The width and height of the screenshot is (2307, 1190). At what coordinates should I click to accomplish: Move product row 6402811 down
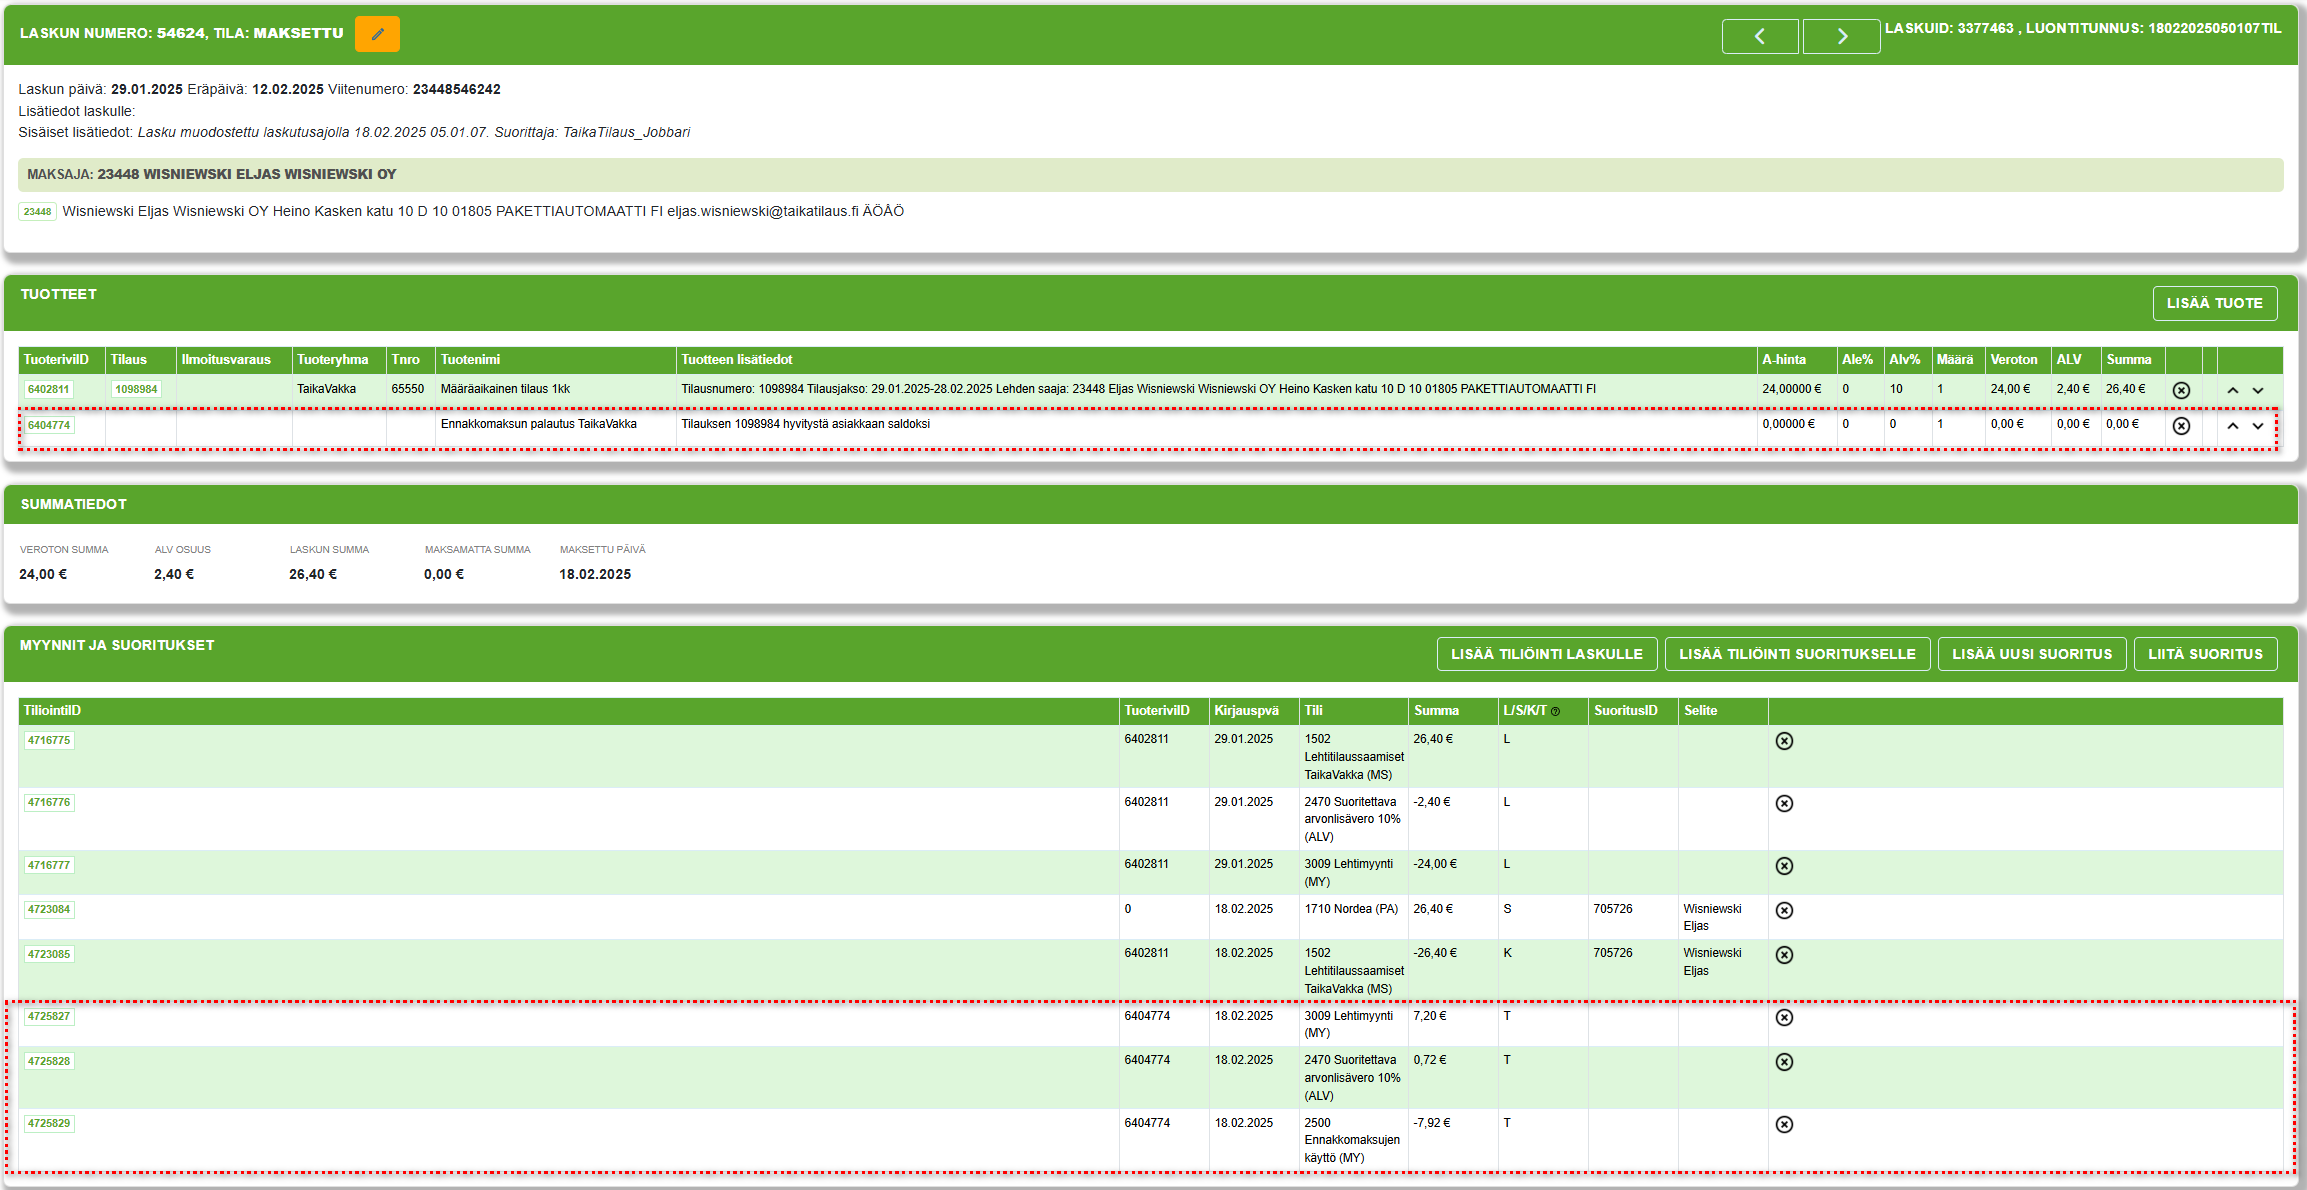pos(2258,390)
